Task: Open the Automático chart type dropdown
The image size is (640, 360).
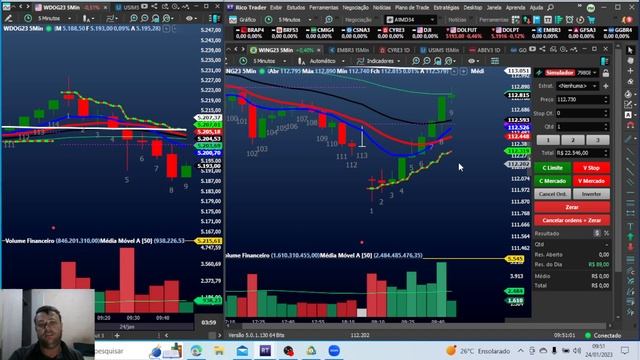Action: (x=343, y=61)
